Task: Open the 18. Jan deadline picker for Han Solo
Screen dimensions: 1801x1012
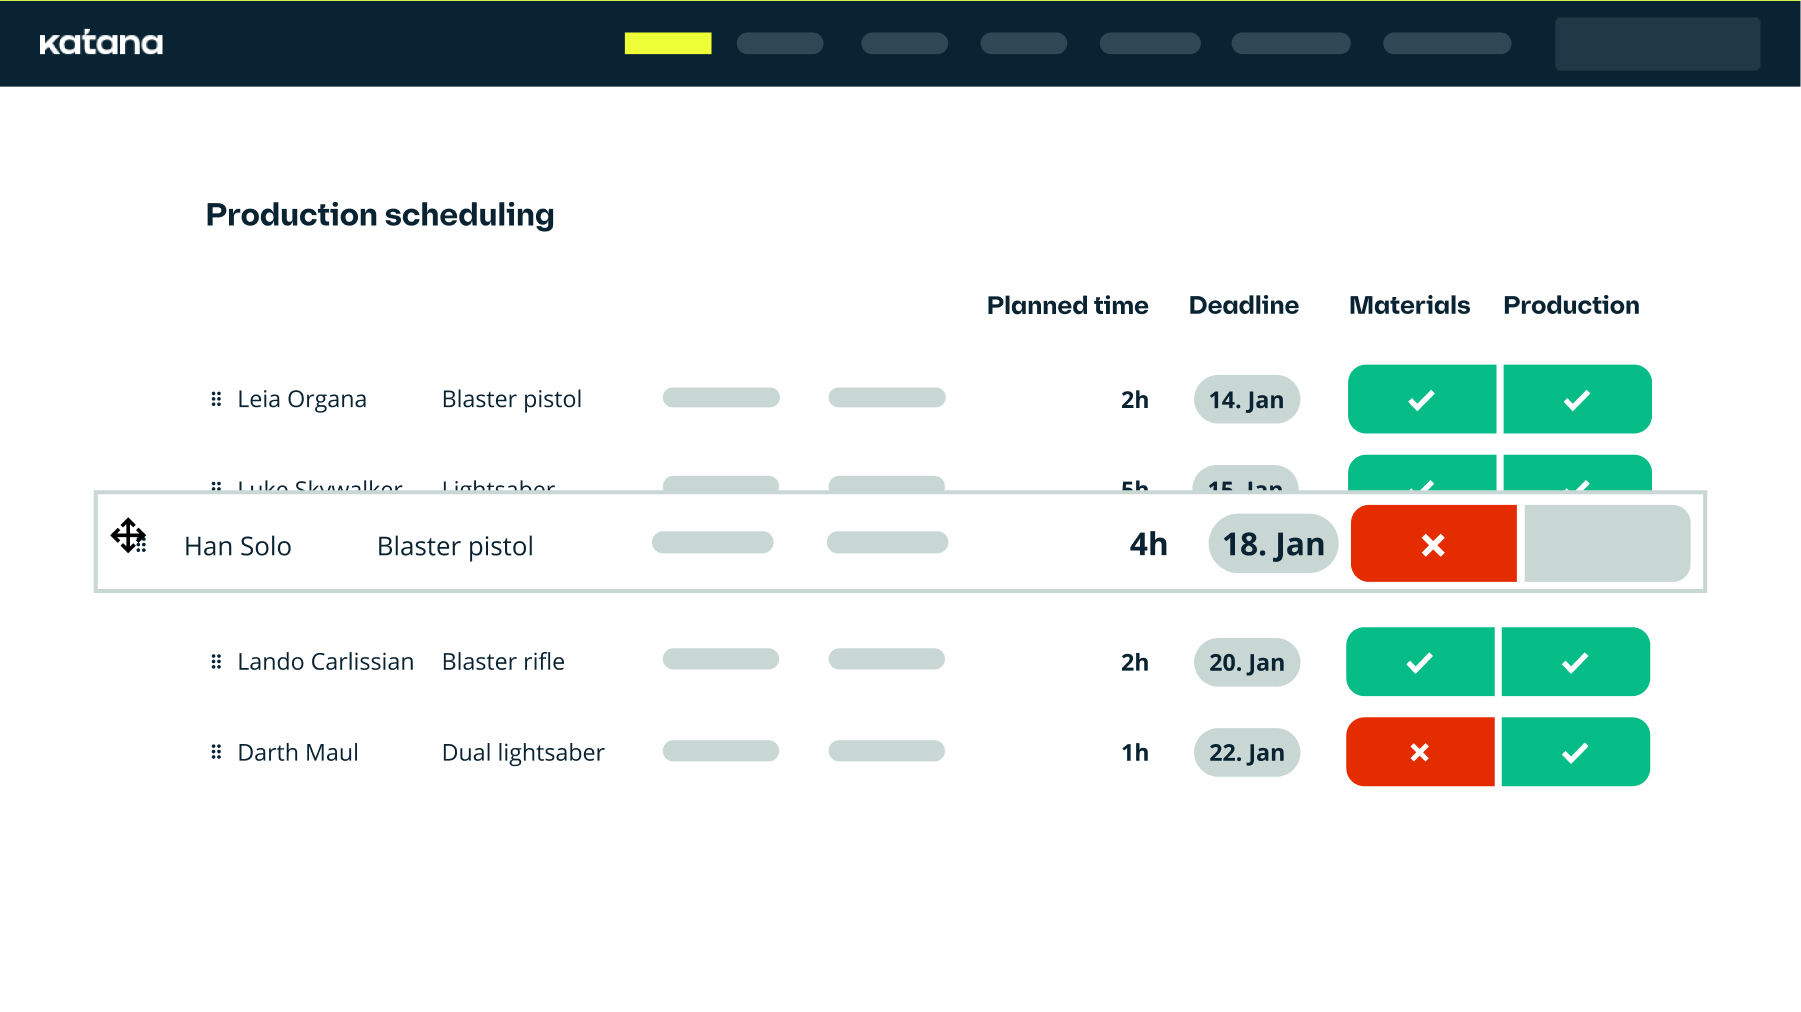Action: pos(1273,544)
